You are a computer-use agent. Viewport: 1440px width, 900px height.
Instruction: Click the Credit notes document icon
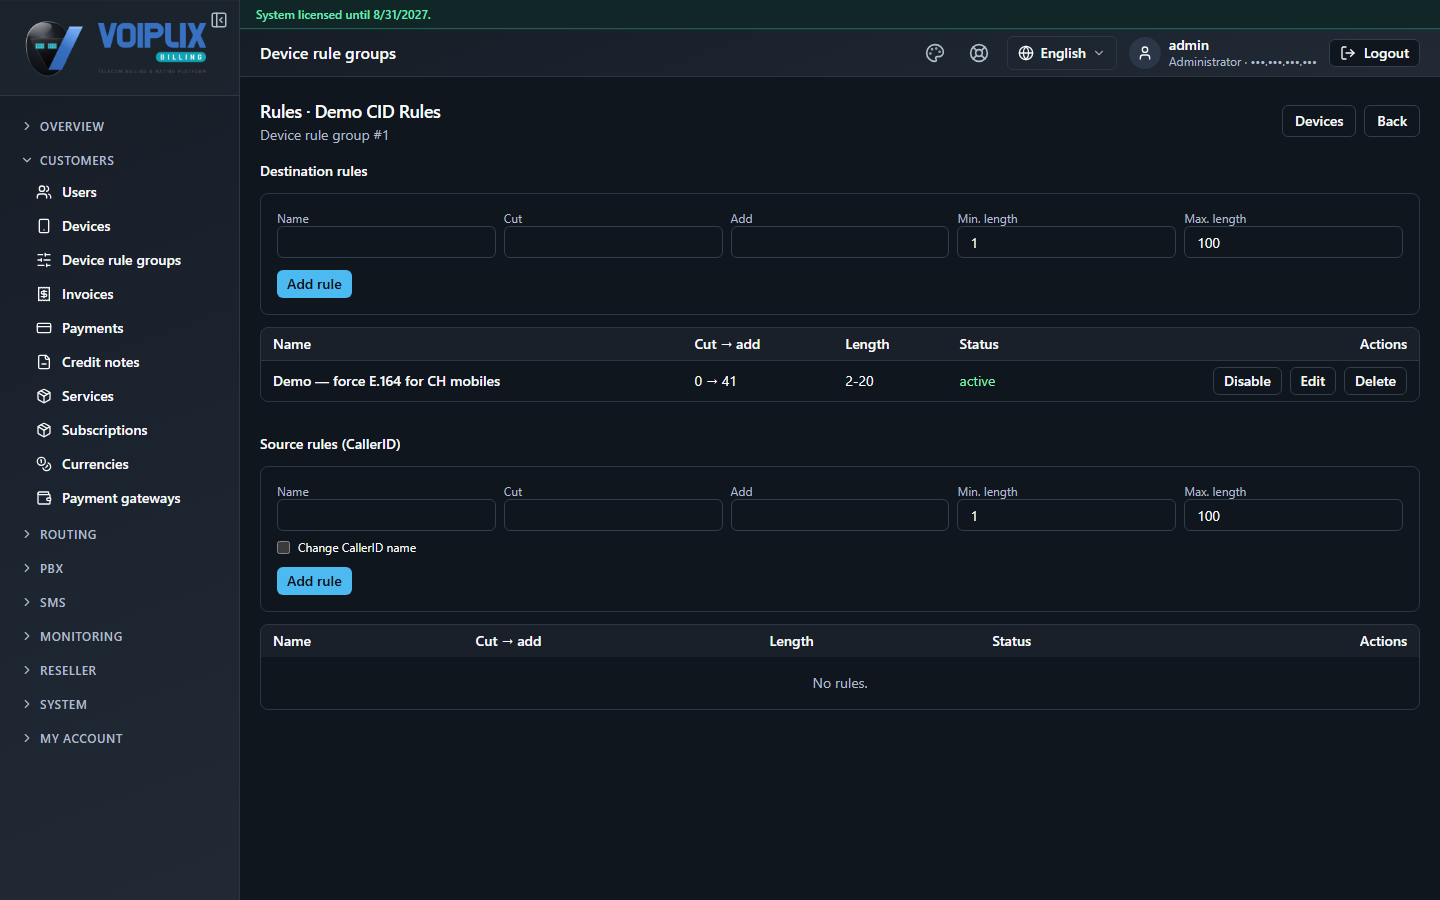(44, 362)
